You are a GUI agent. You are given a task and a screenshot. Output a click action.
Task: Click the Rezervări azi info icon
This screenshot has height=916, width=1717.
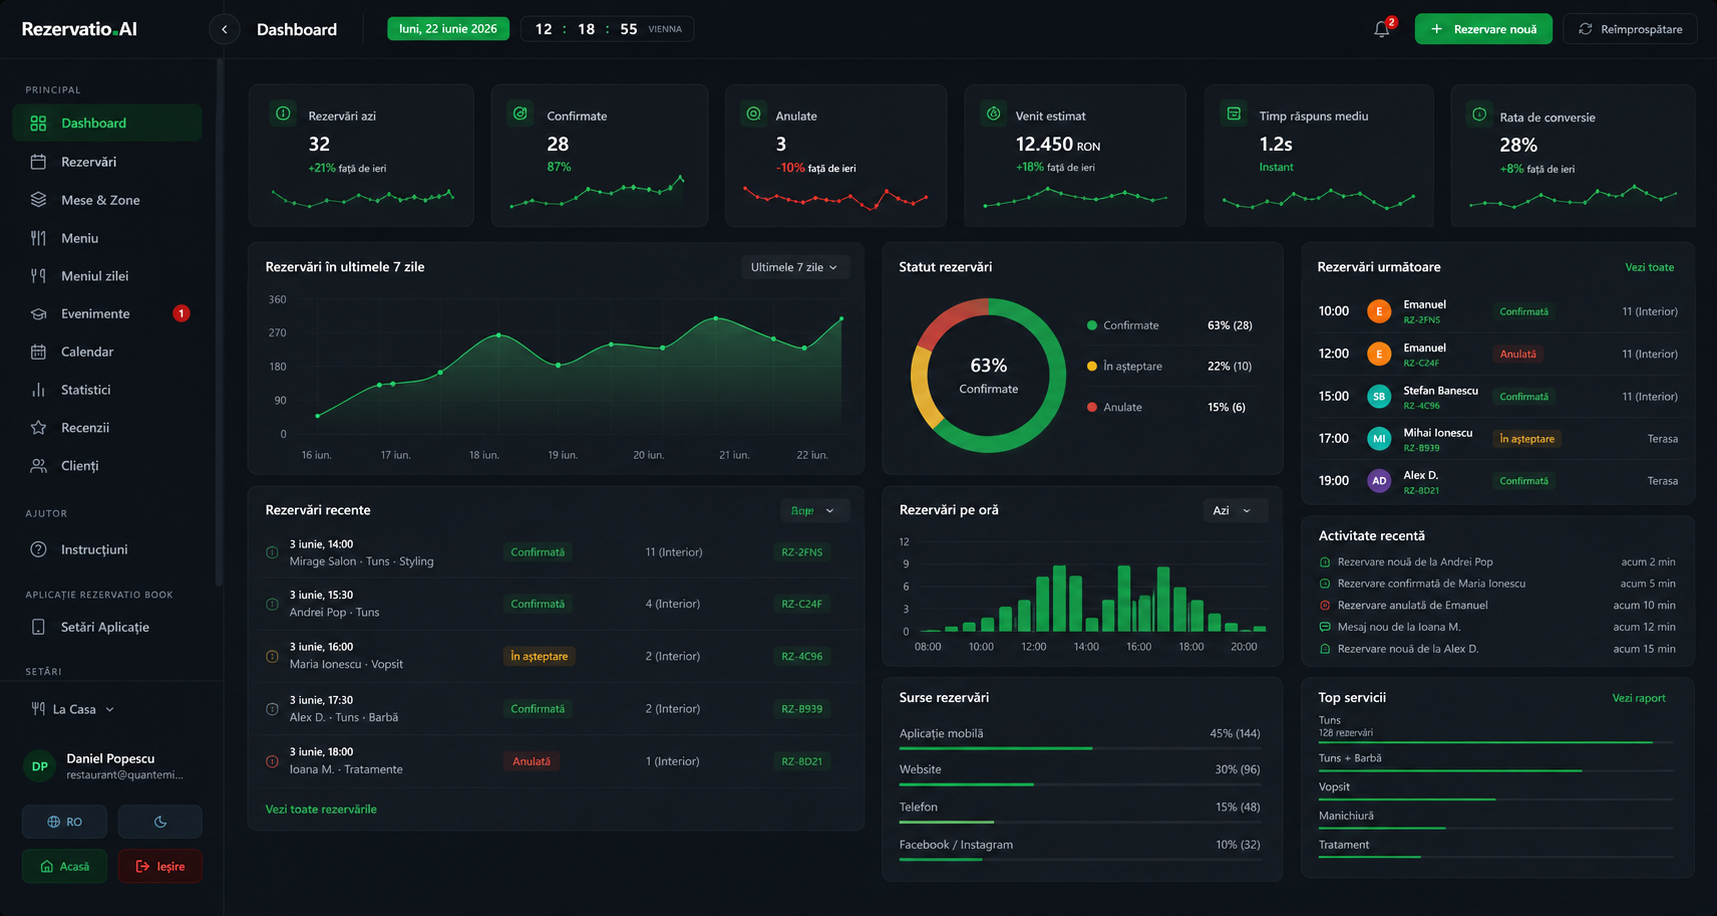click(283, 114)
